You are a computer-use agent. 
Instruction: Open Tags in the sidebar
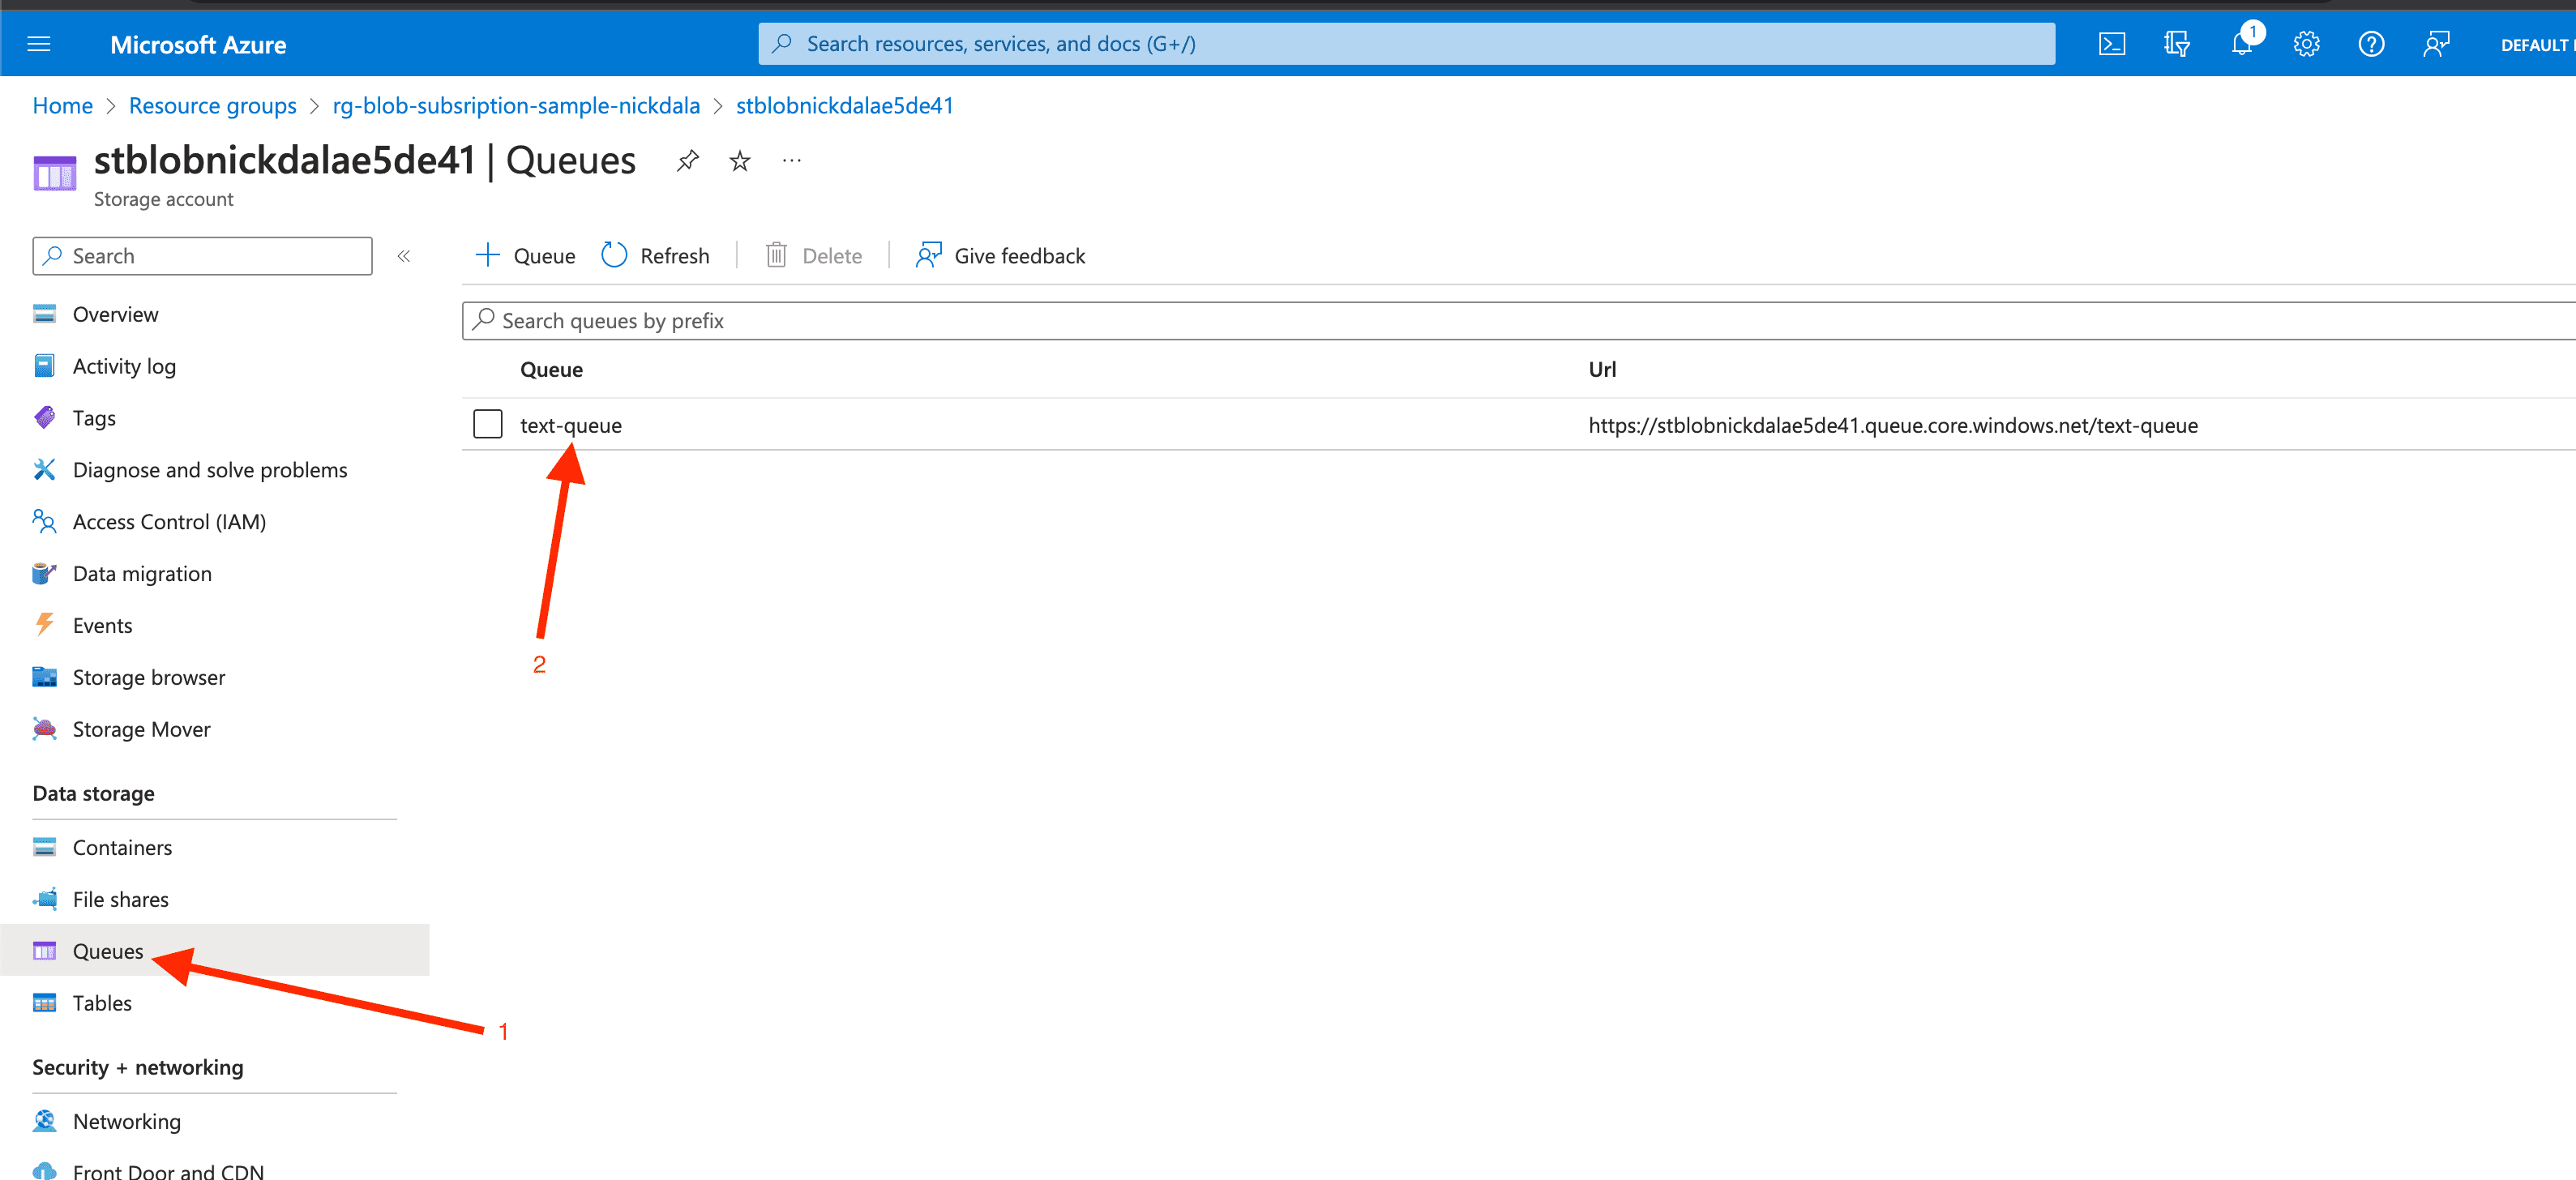pyautogui.click(x=94, y=418)
